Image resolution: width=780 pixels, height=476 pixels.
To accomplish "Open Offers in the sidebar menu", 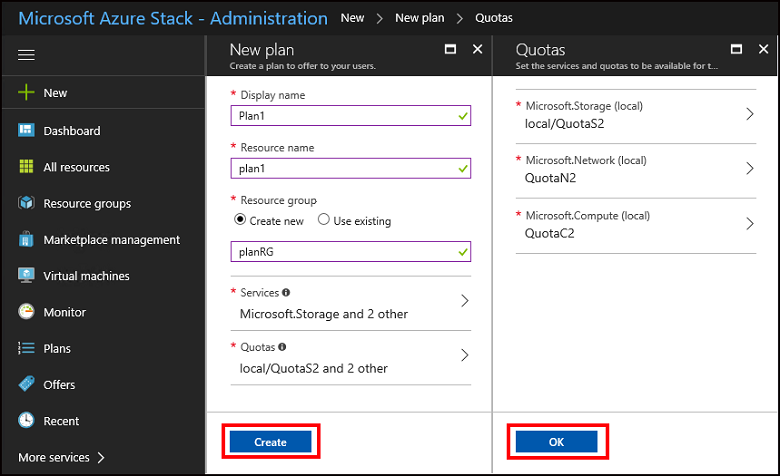I will coord(59,385).
